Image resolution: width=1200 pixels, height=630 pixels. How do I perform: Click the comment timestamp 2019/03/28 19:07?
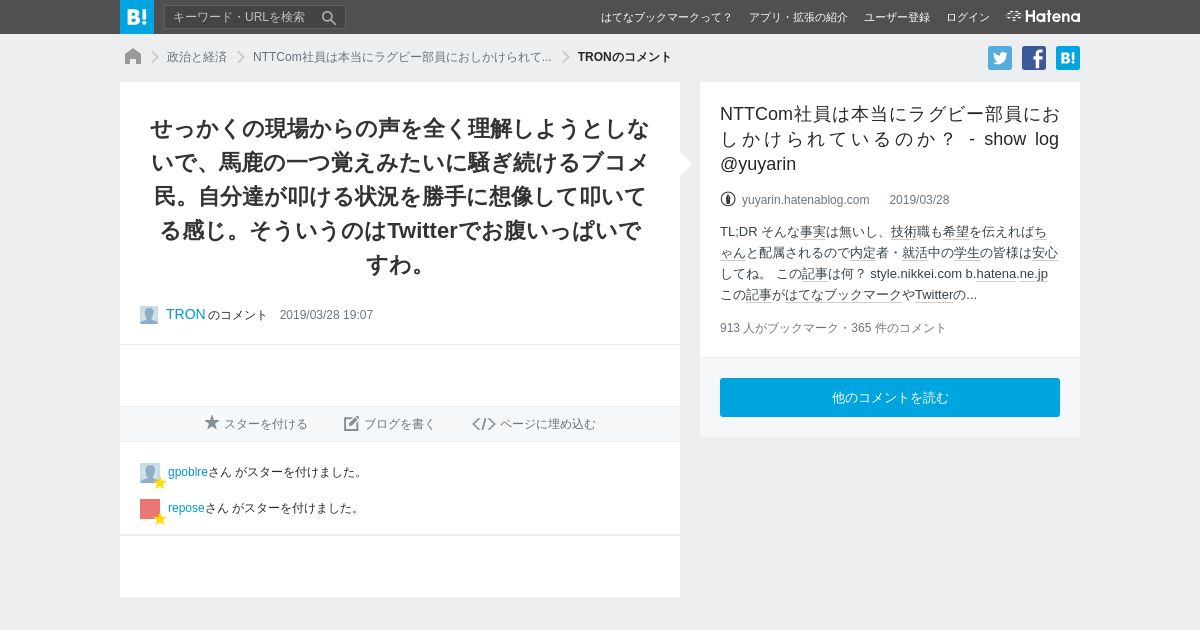tap(326, 315)
